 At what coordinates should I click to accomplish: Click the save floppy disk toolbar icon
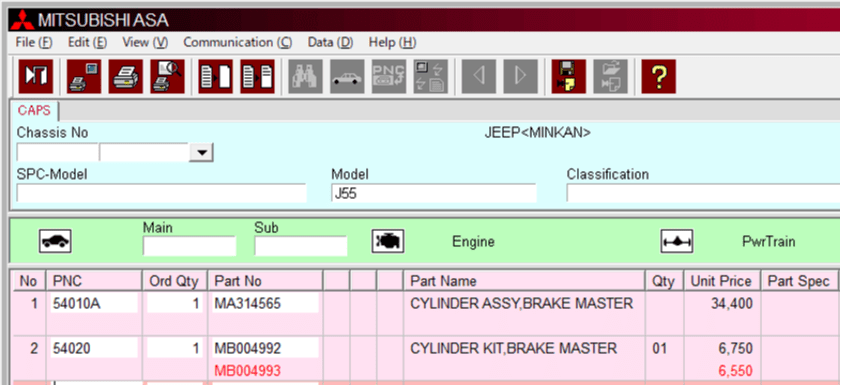(569, 76)
